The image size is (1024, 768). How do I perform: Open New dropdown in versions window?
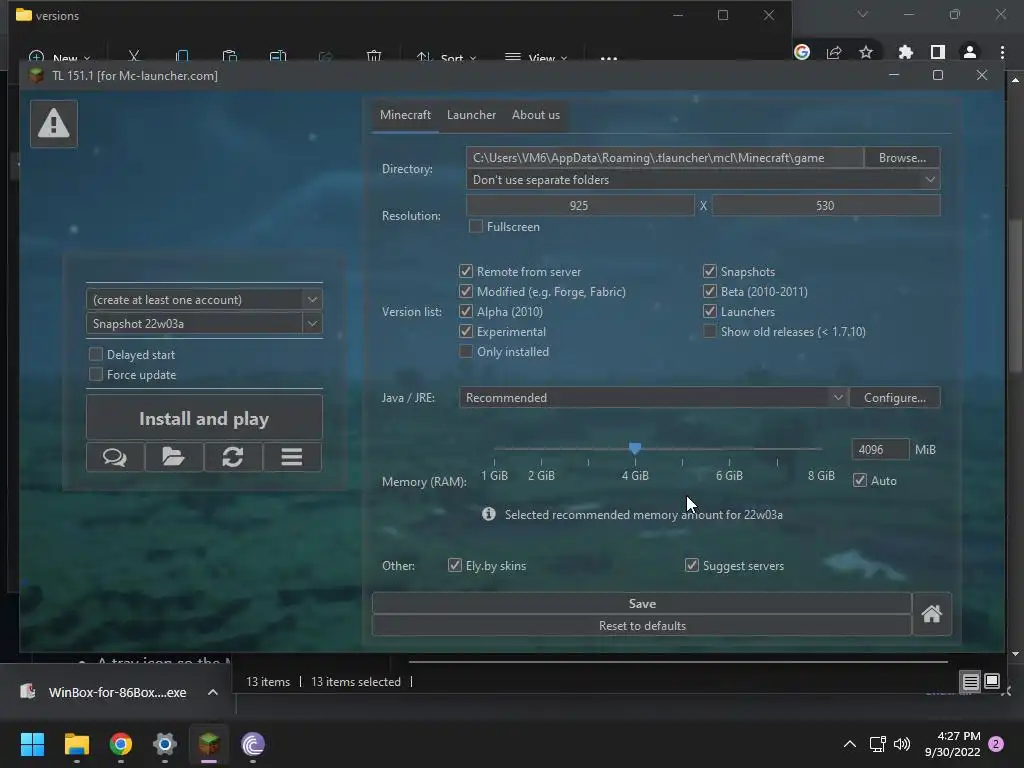click(x=60, y=58)
